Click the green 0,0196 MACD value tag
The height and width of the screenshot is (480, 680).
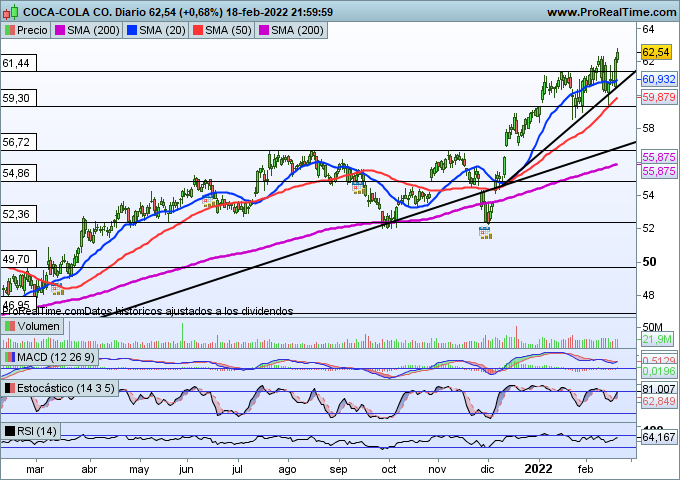click(659, 371)
